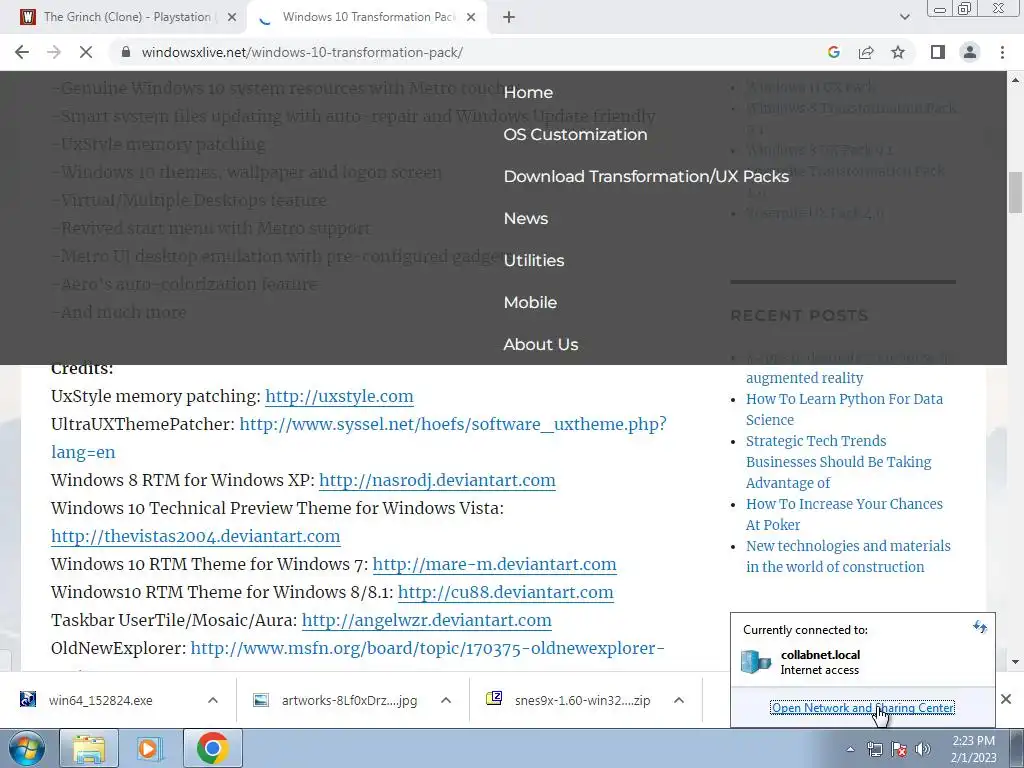Viewport: 1024px width, 768px height.
Task: Show hidden tray icons arrow
Action: (x=850, y=749)
